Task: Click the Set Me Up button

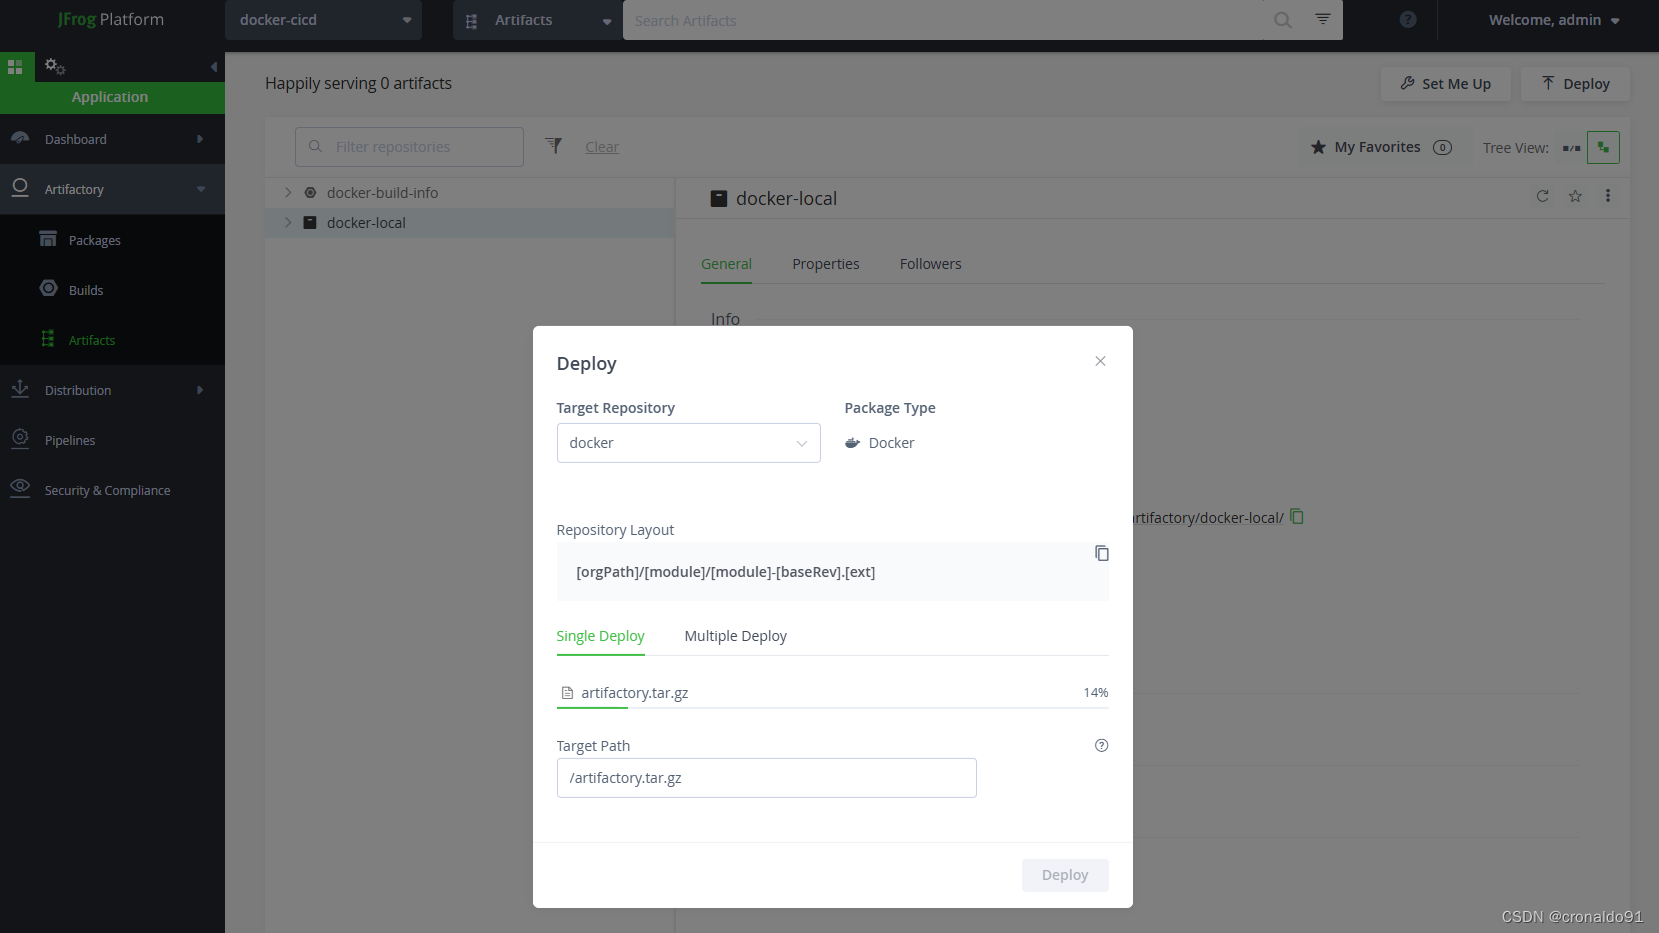Action: pos(1445,84)
